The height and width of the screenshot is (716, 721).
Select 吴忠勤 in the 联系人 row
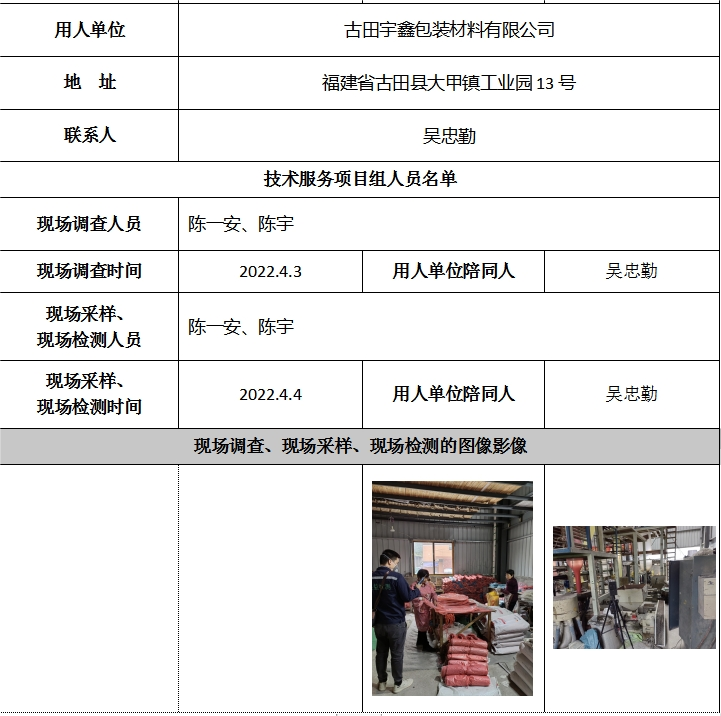point(448,136)
